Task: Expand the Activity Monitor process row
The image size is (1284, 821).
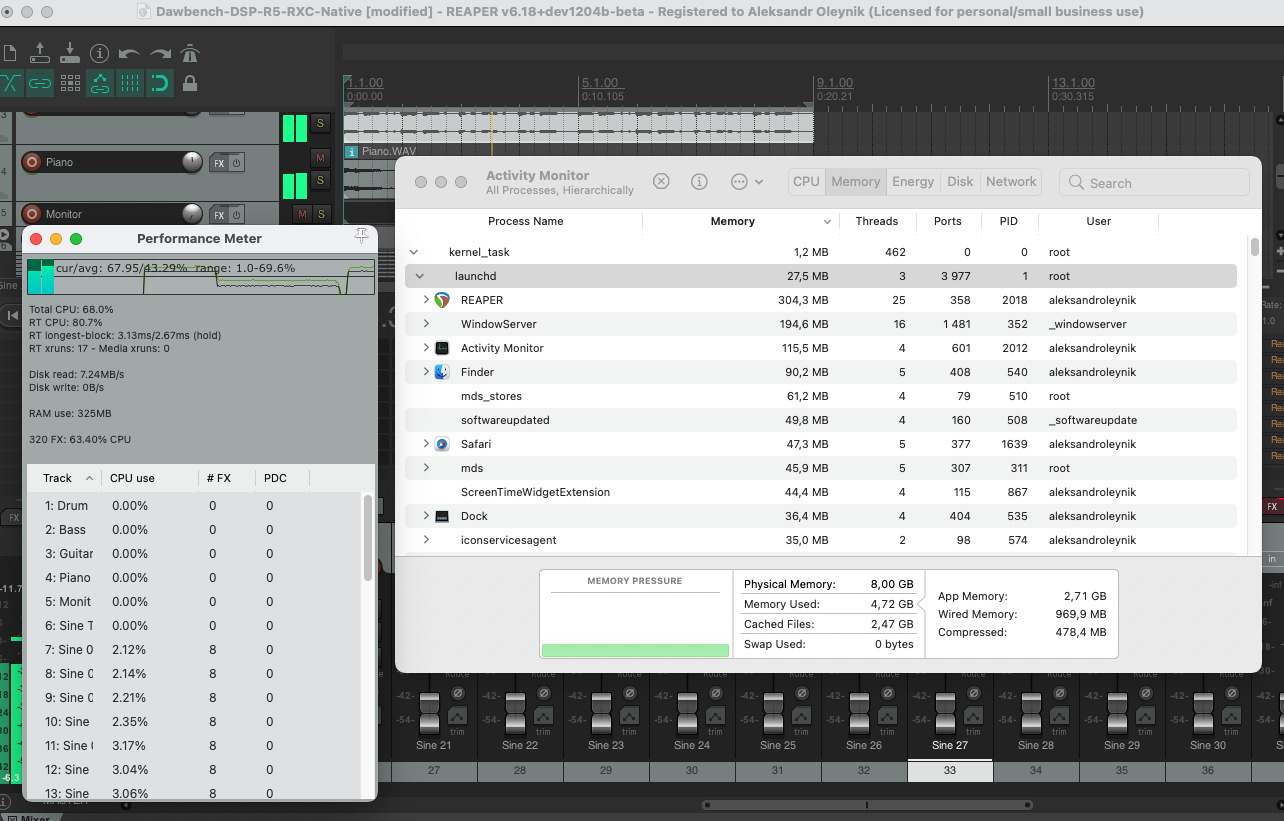Action: [x=426, y=348]
